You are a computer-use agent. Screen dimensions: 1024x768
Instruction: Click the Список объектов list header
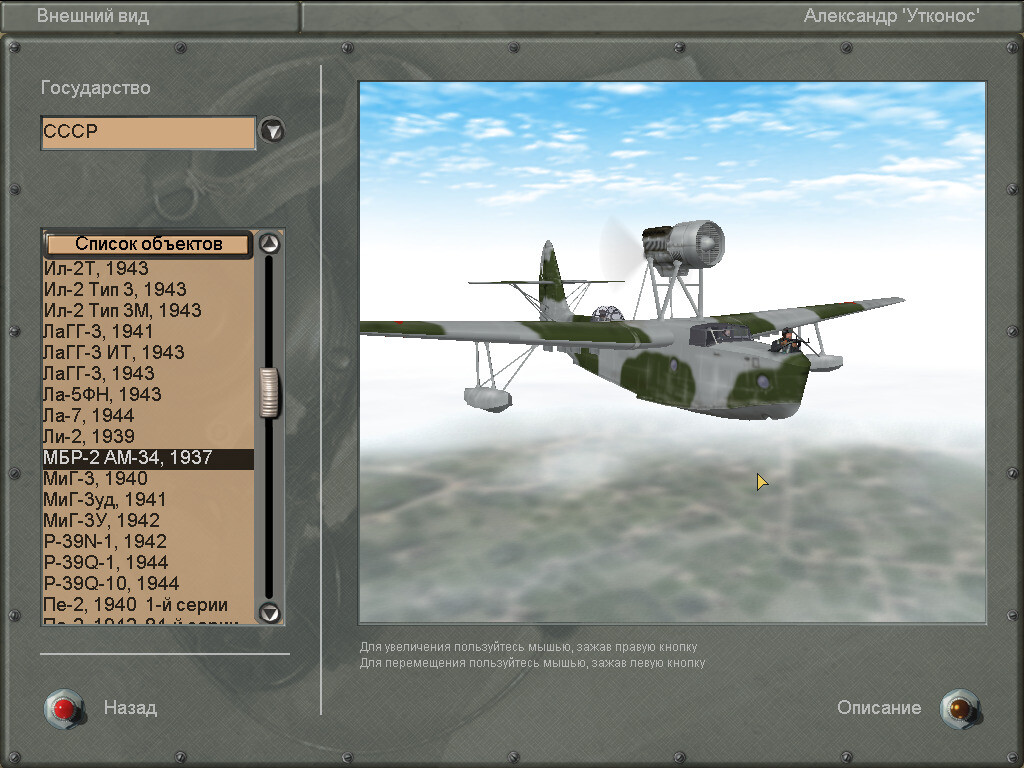148,244
